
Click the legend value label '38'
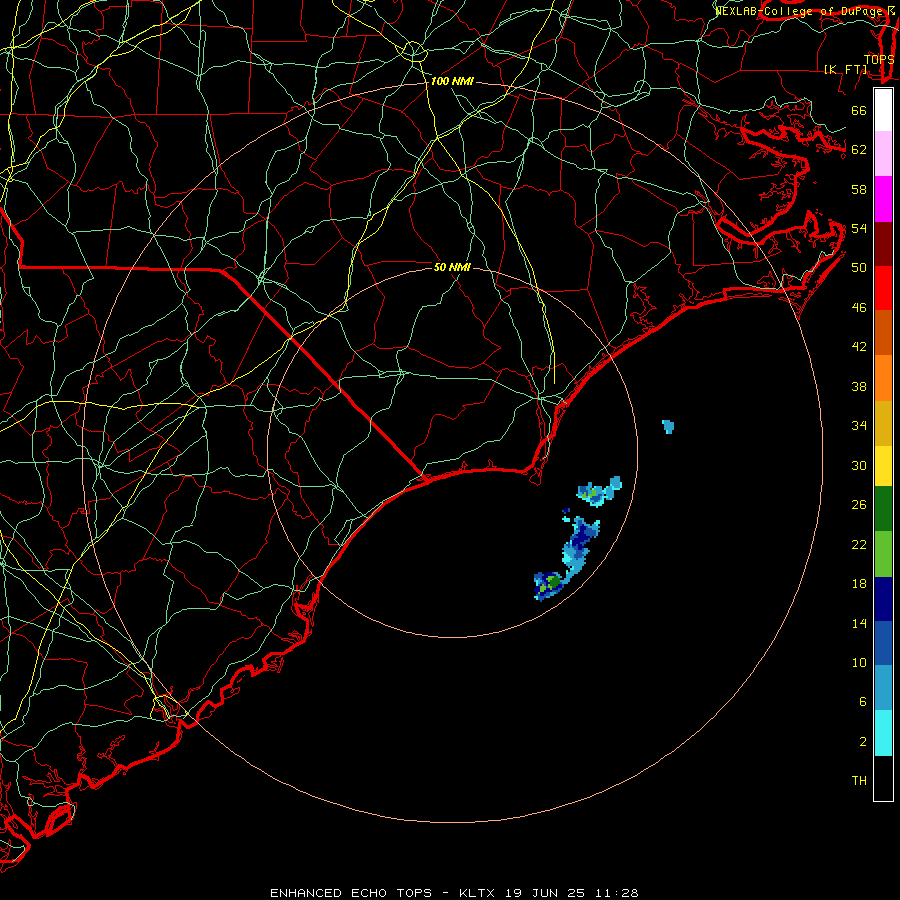(x=859, y=386)
